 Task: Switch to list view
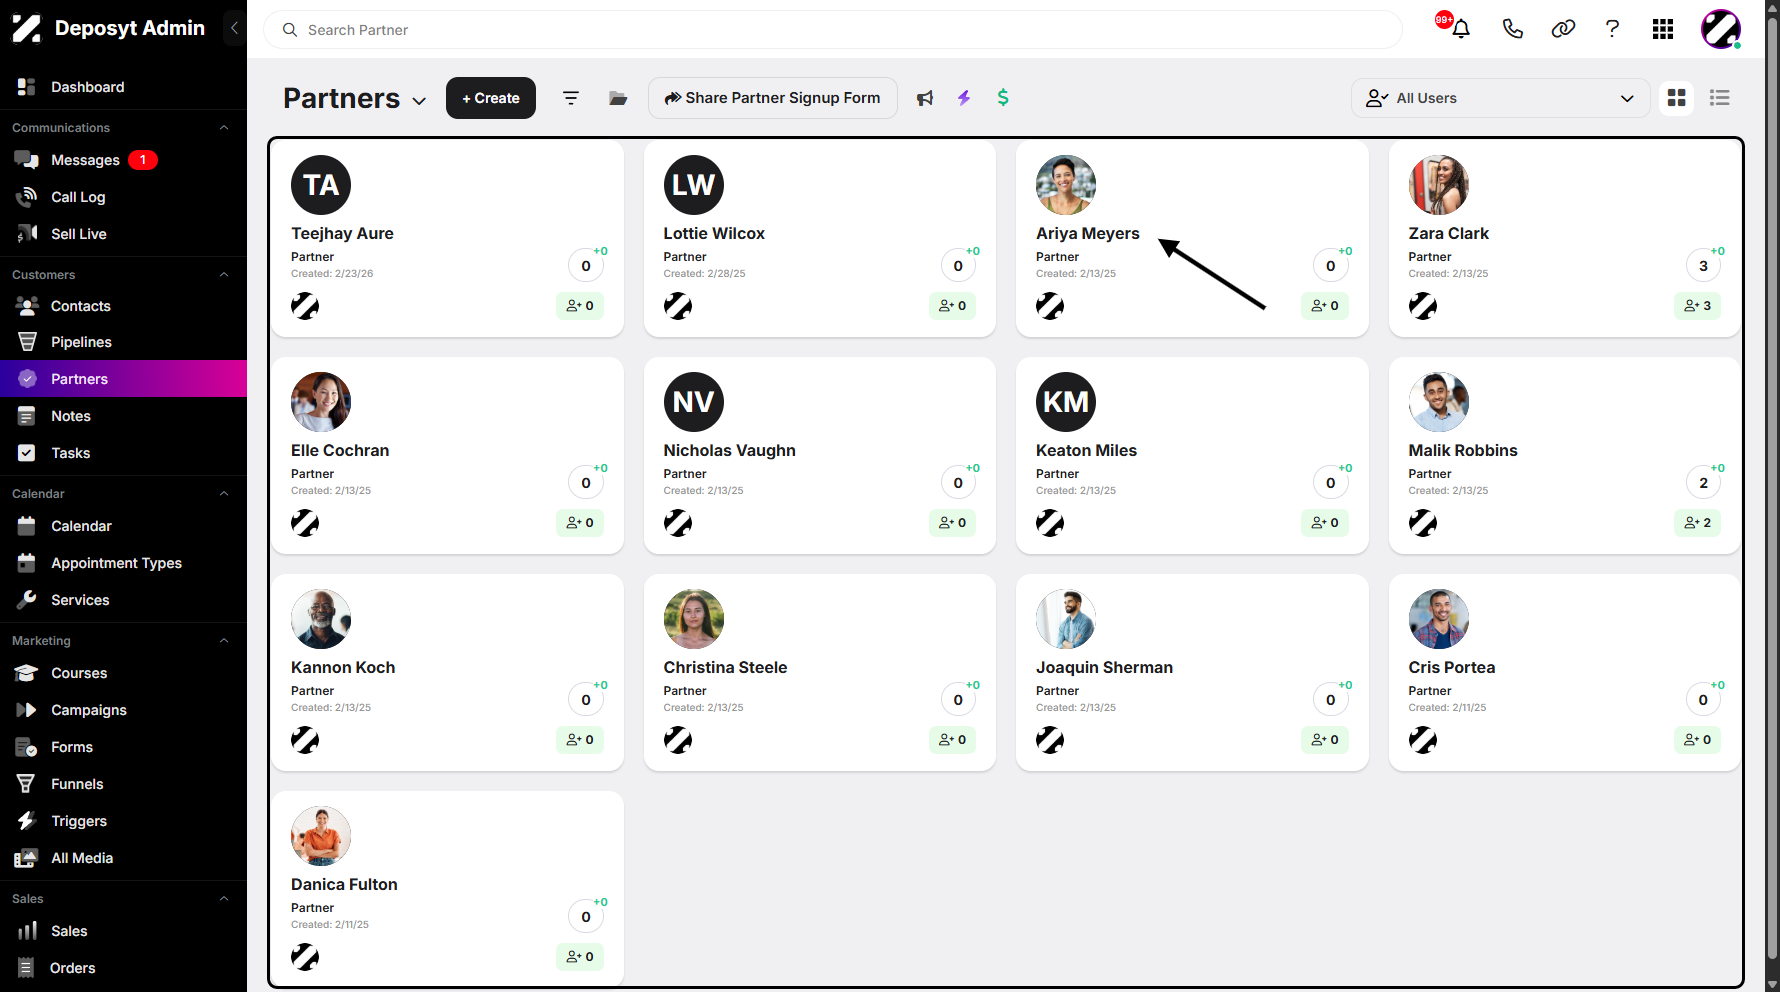1720,98
